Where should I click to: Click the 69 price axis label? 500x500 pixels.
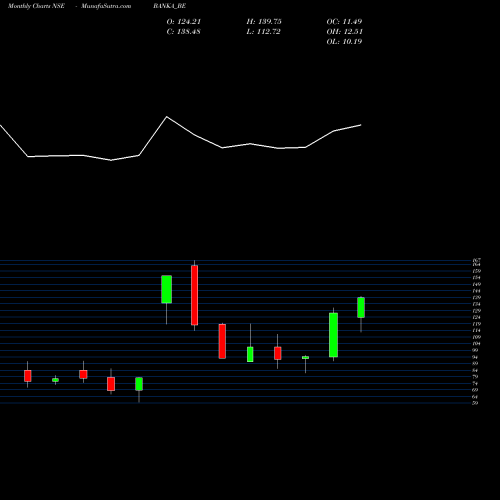pyautogui.click(x=475, y=390)
